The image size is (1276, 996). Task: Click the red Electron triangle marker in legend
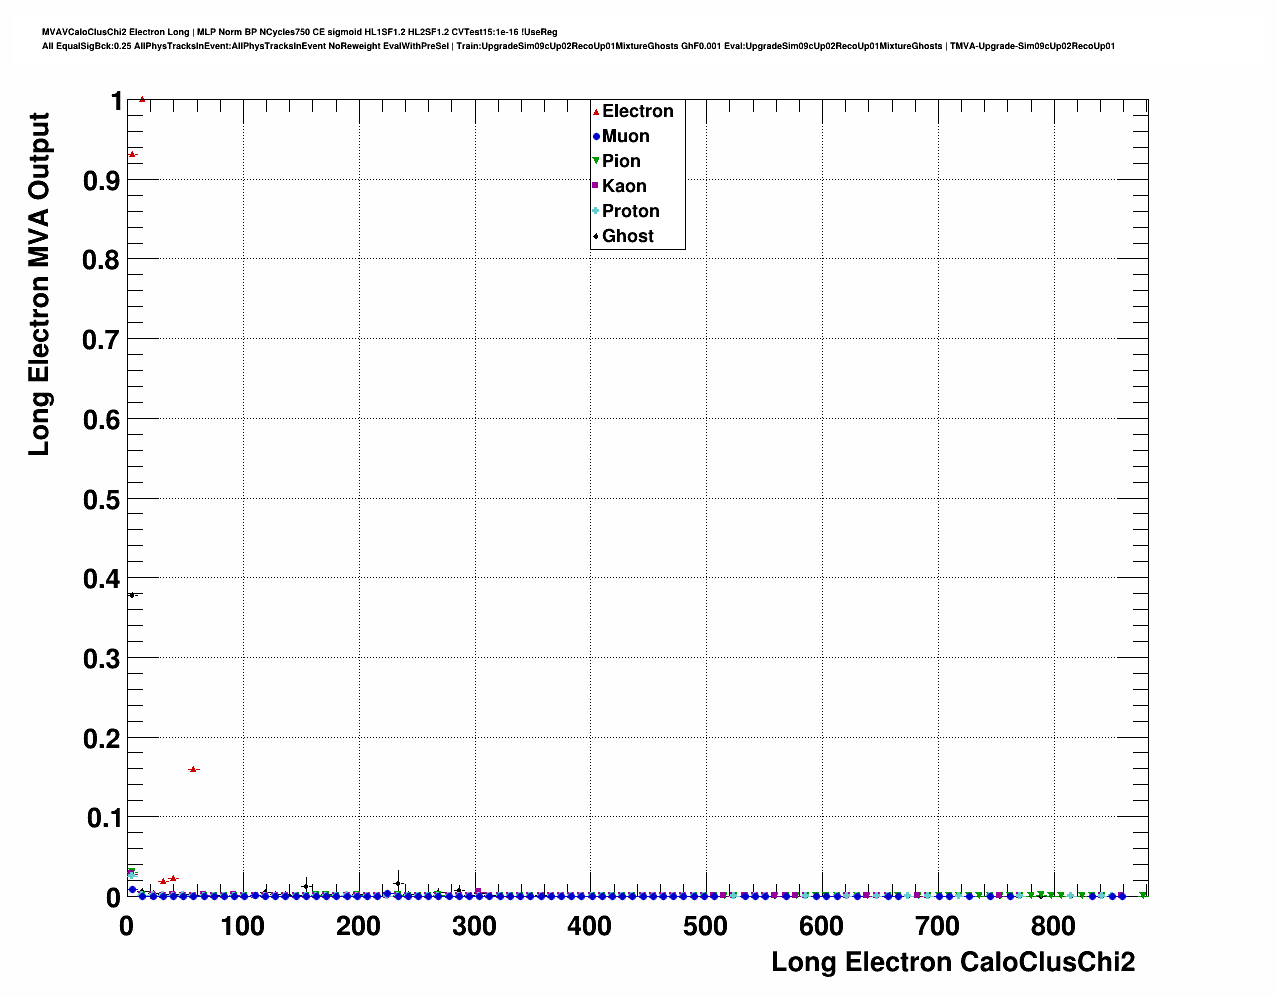pyautogui.click(x=596, y=112)
